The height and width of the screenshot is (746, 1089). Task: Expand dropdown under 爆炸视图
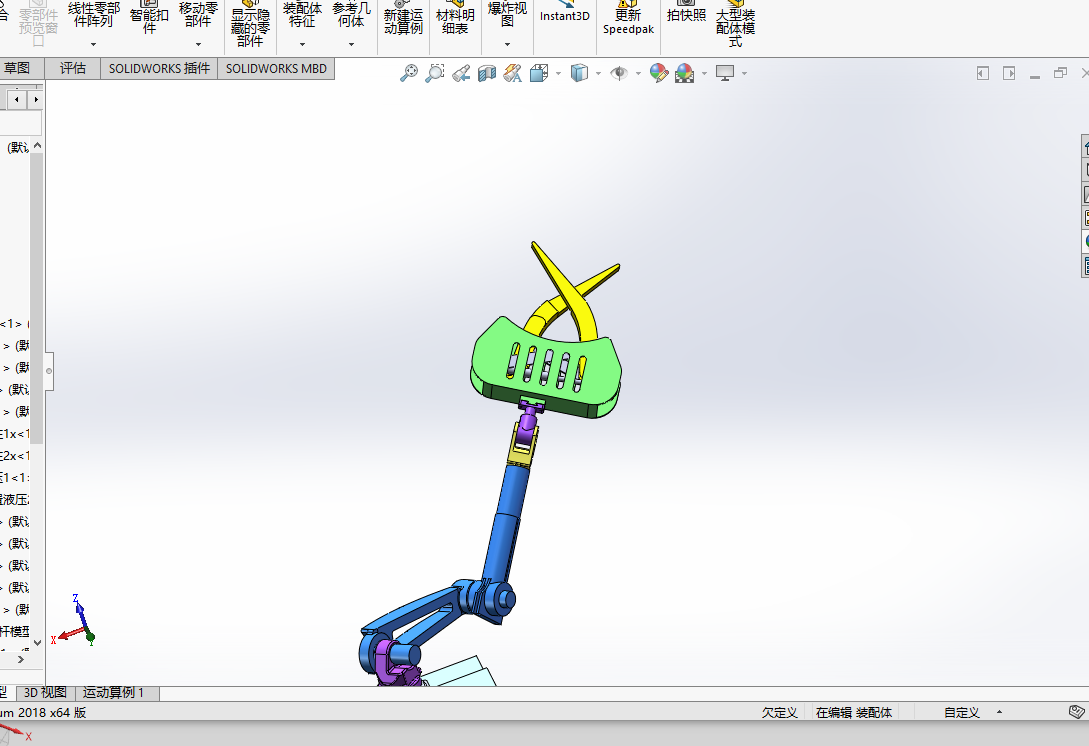pyautogui.click(x=508, y=44)
